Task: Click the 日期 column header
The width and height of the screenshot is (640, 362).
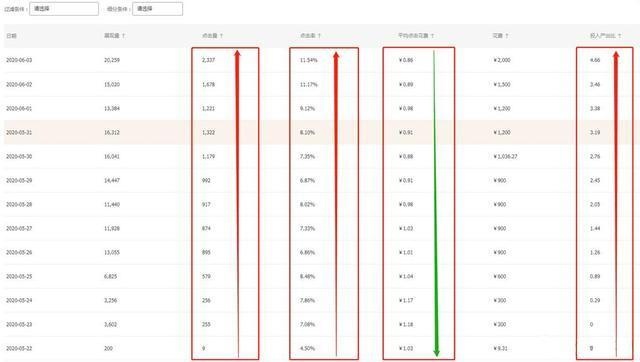Action: click(11, 36)
